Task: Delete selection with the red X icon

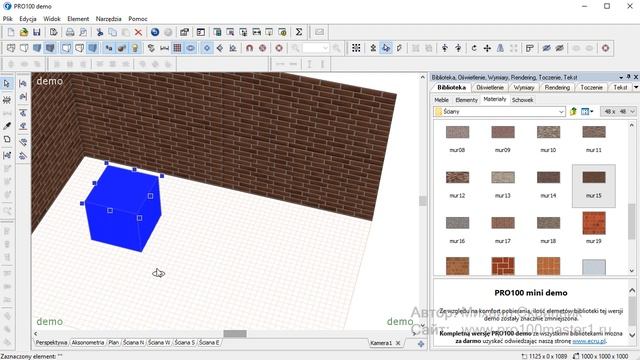Action: (138, 32)
